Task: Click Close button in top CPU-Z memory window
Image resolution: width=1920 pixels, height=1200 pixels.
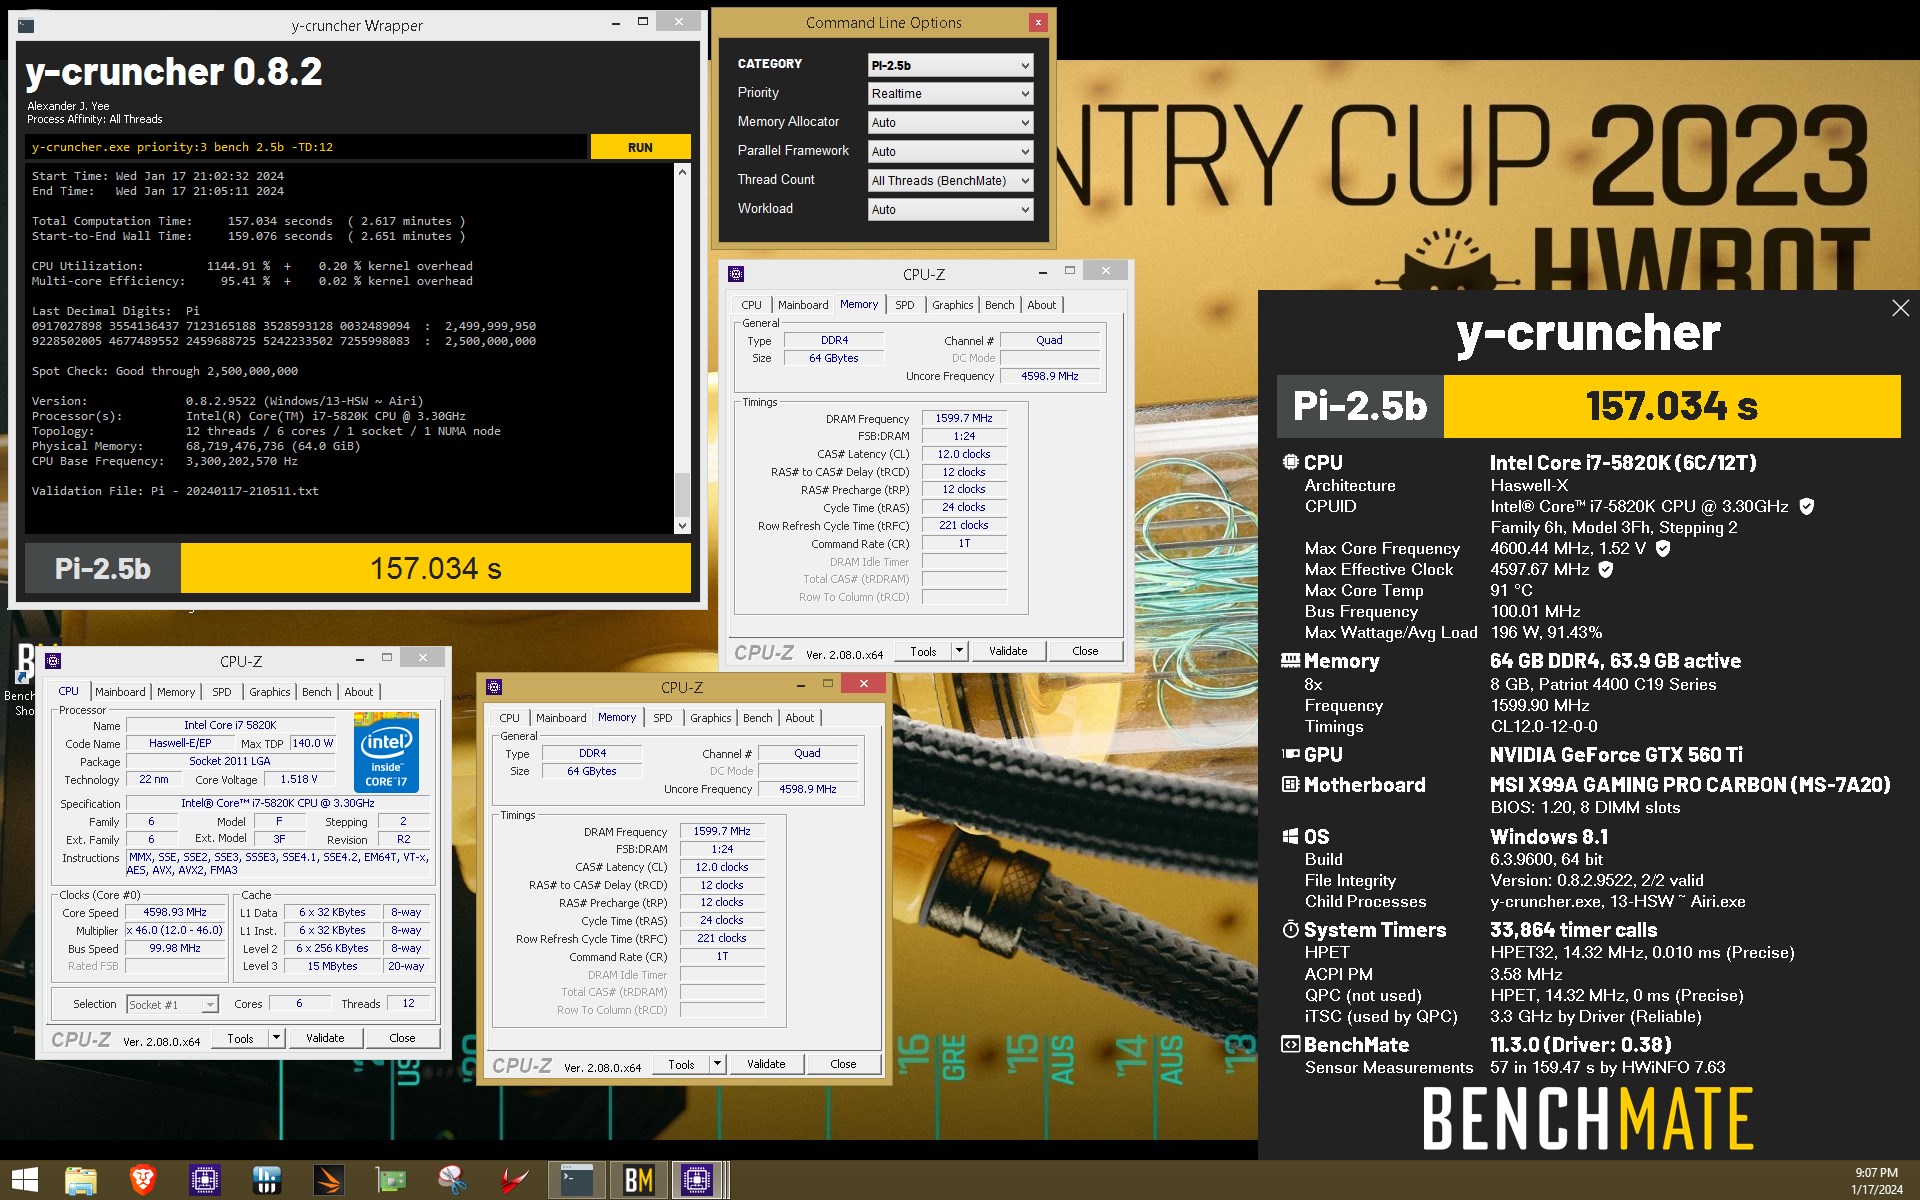Action: [1085, 651]
